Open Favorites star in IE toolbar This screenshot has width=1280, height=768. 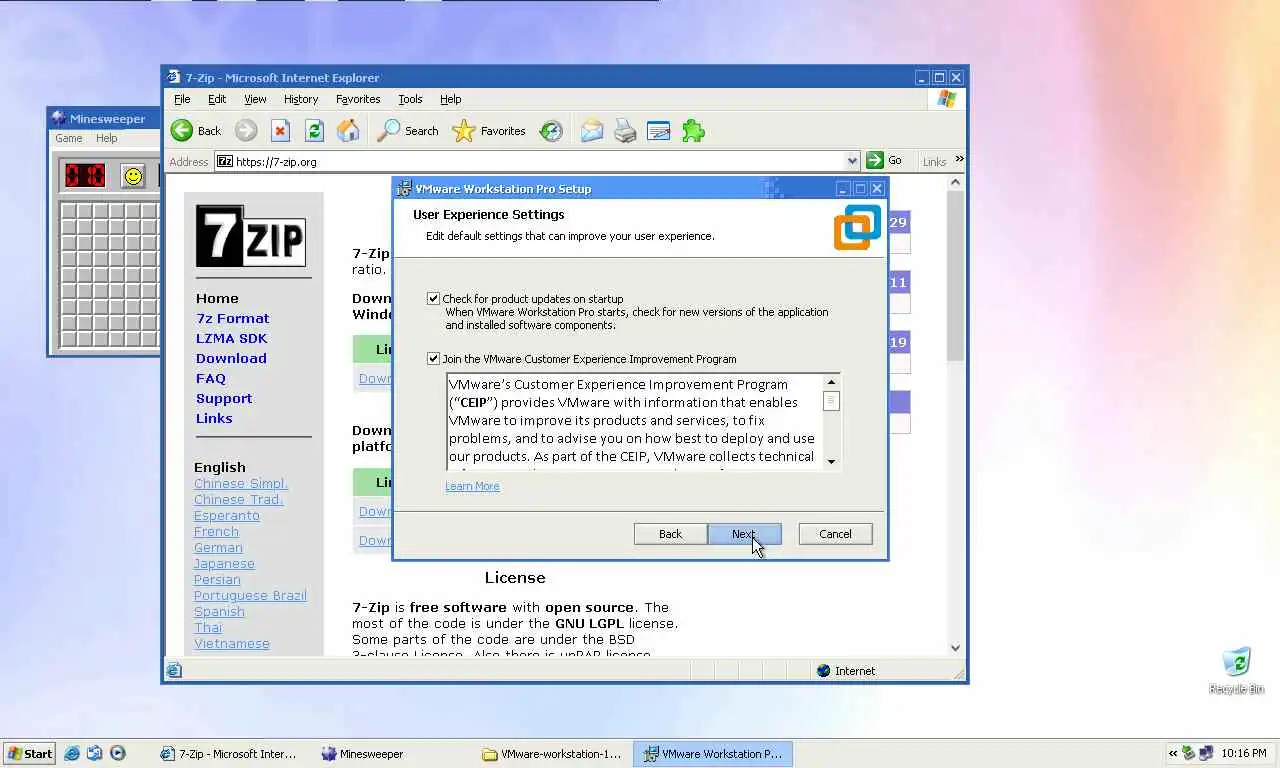(x=464, y=131)
